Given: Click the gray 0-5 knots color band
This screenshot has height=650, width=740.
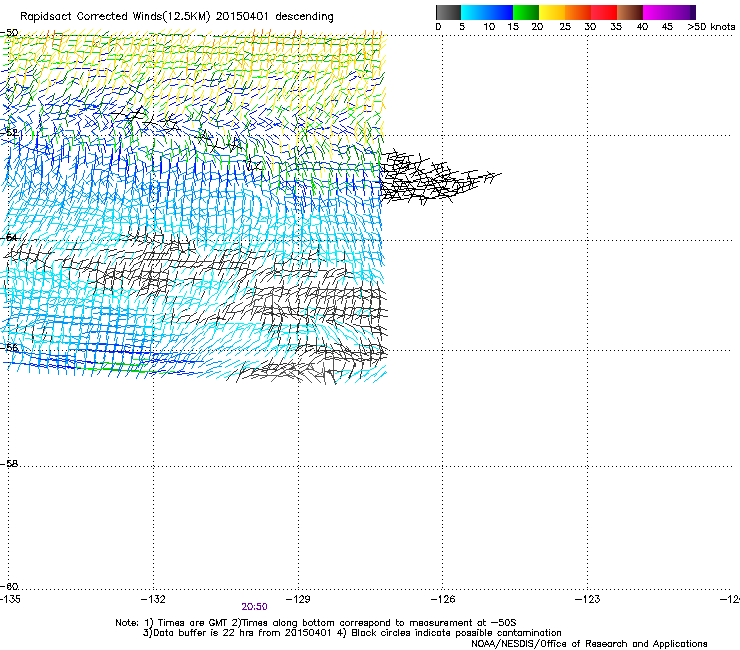Looking at the screenshot, I should coord(448,12).
